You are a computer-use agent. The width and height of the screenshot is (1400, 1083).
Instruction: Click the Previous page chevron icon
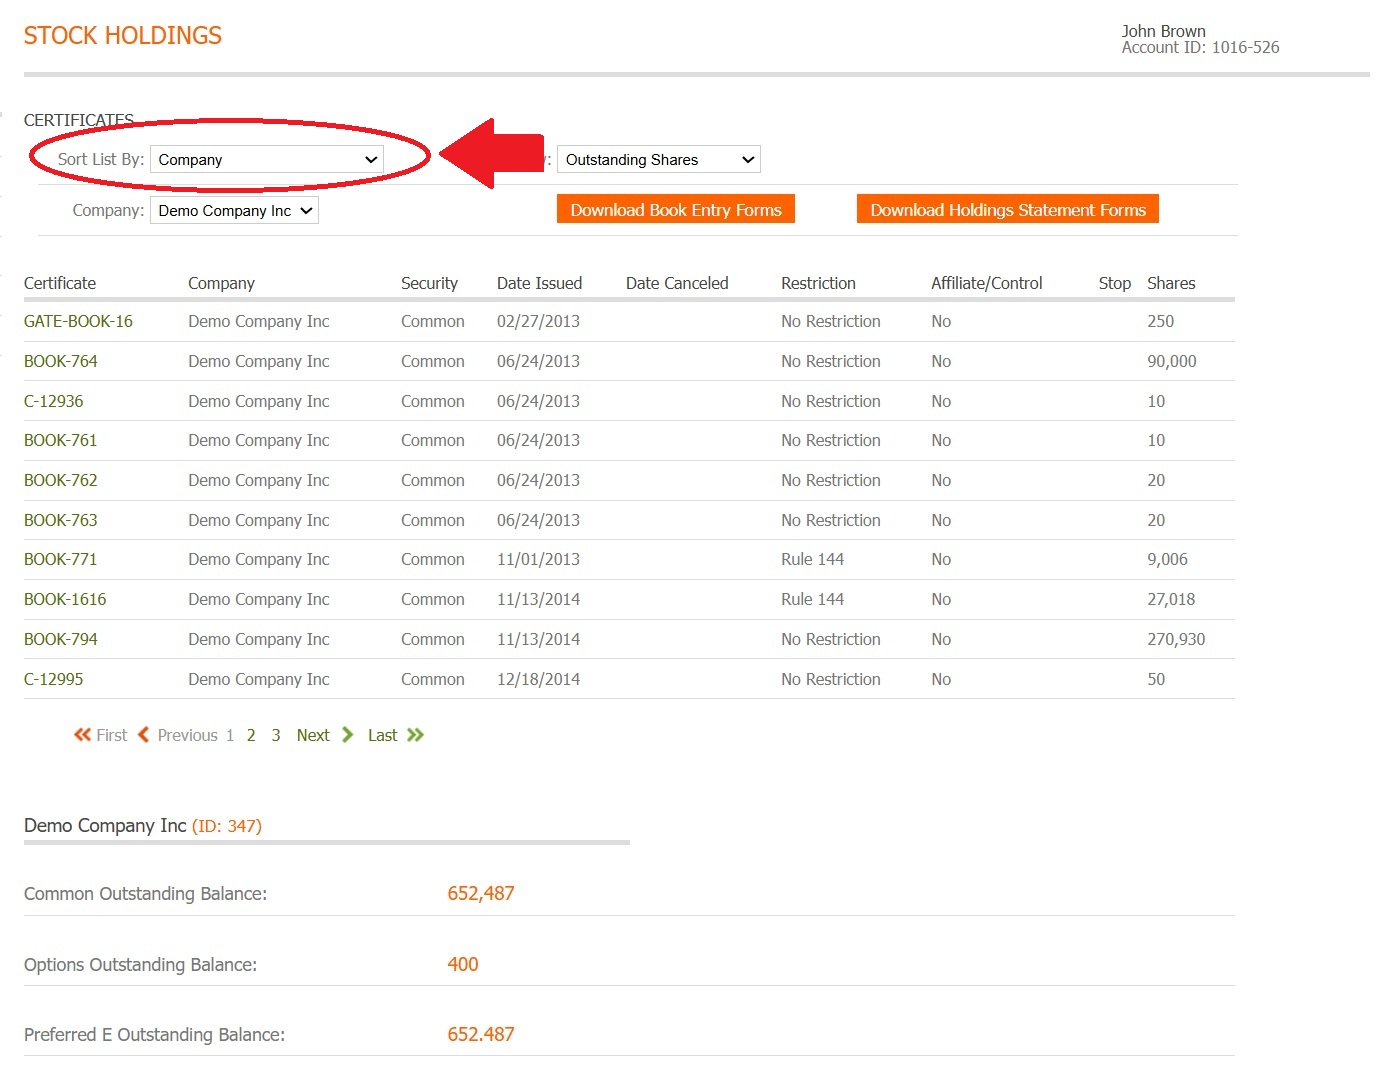[x=144, y=735]
